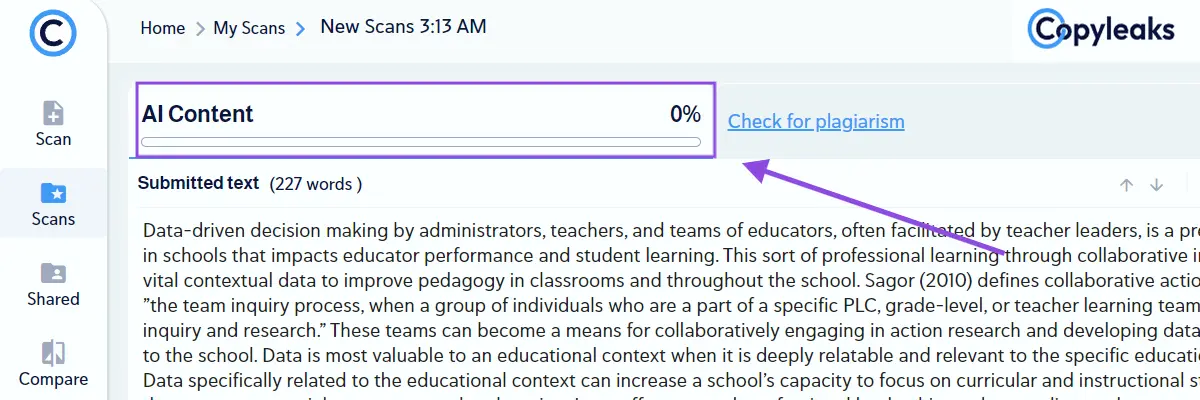Click the chevron after Home breadcrumb
Image resolution: width=1200 pixels, height=400 pixels.
pyautogui.click(x=200, y=29)
